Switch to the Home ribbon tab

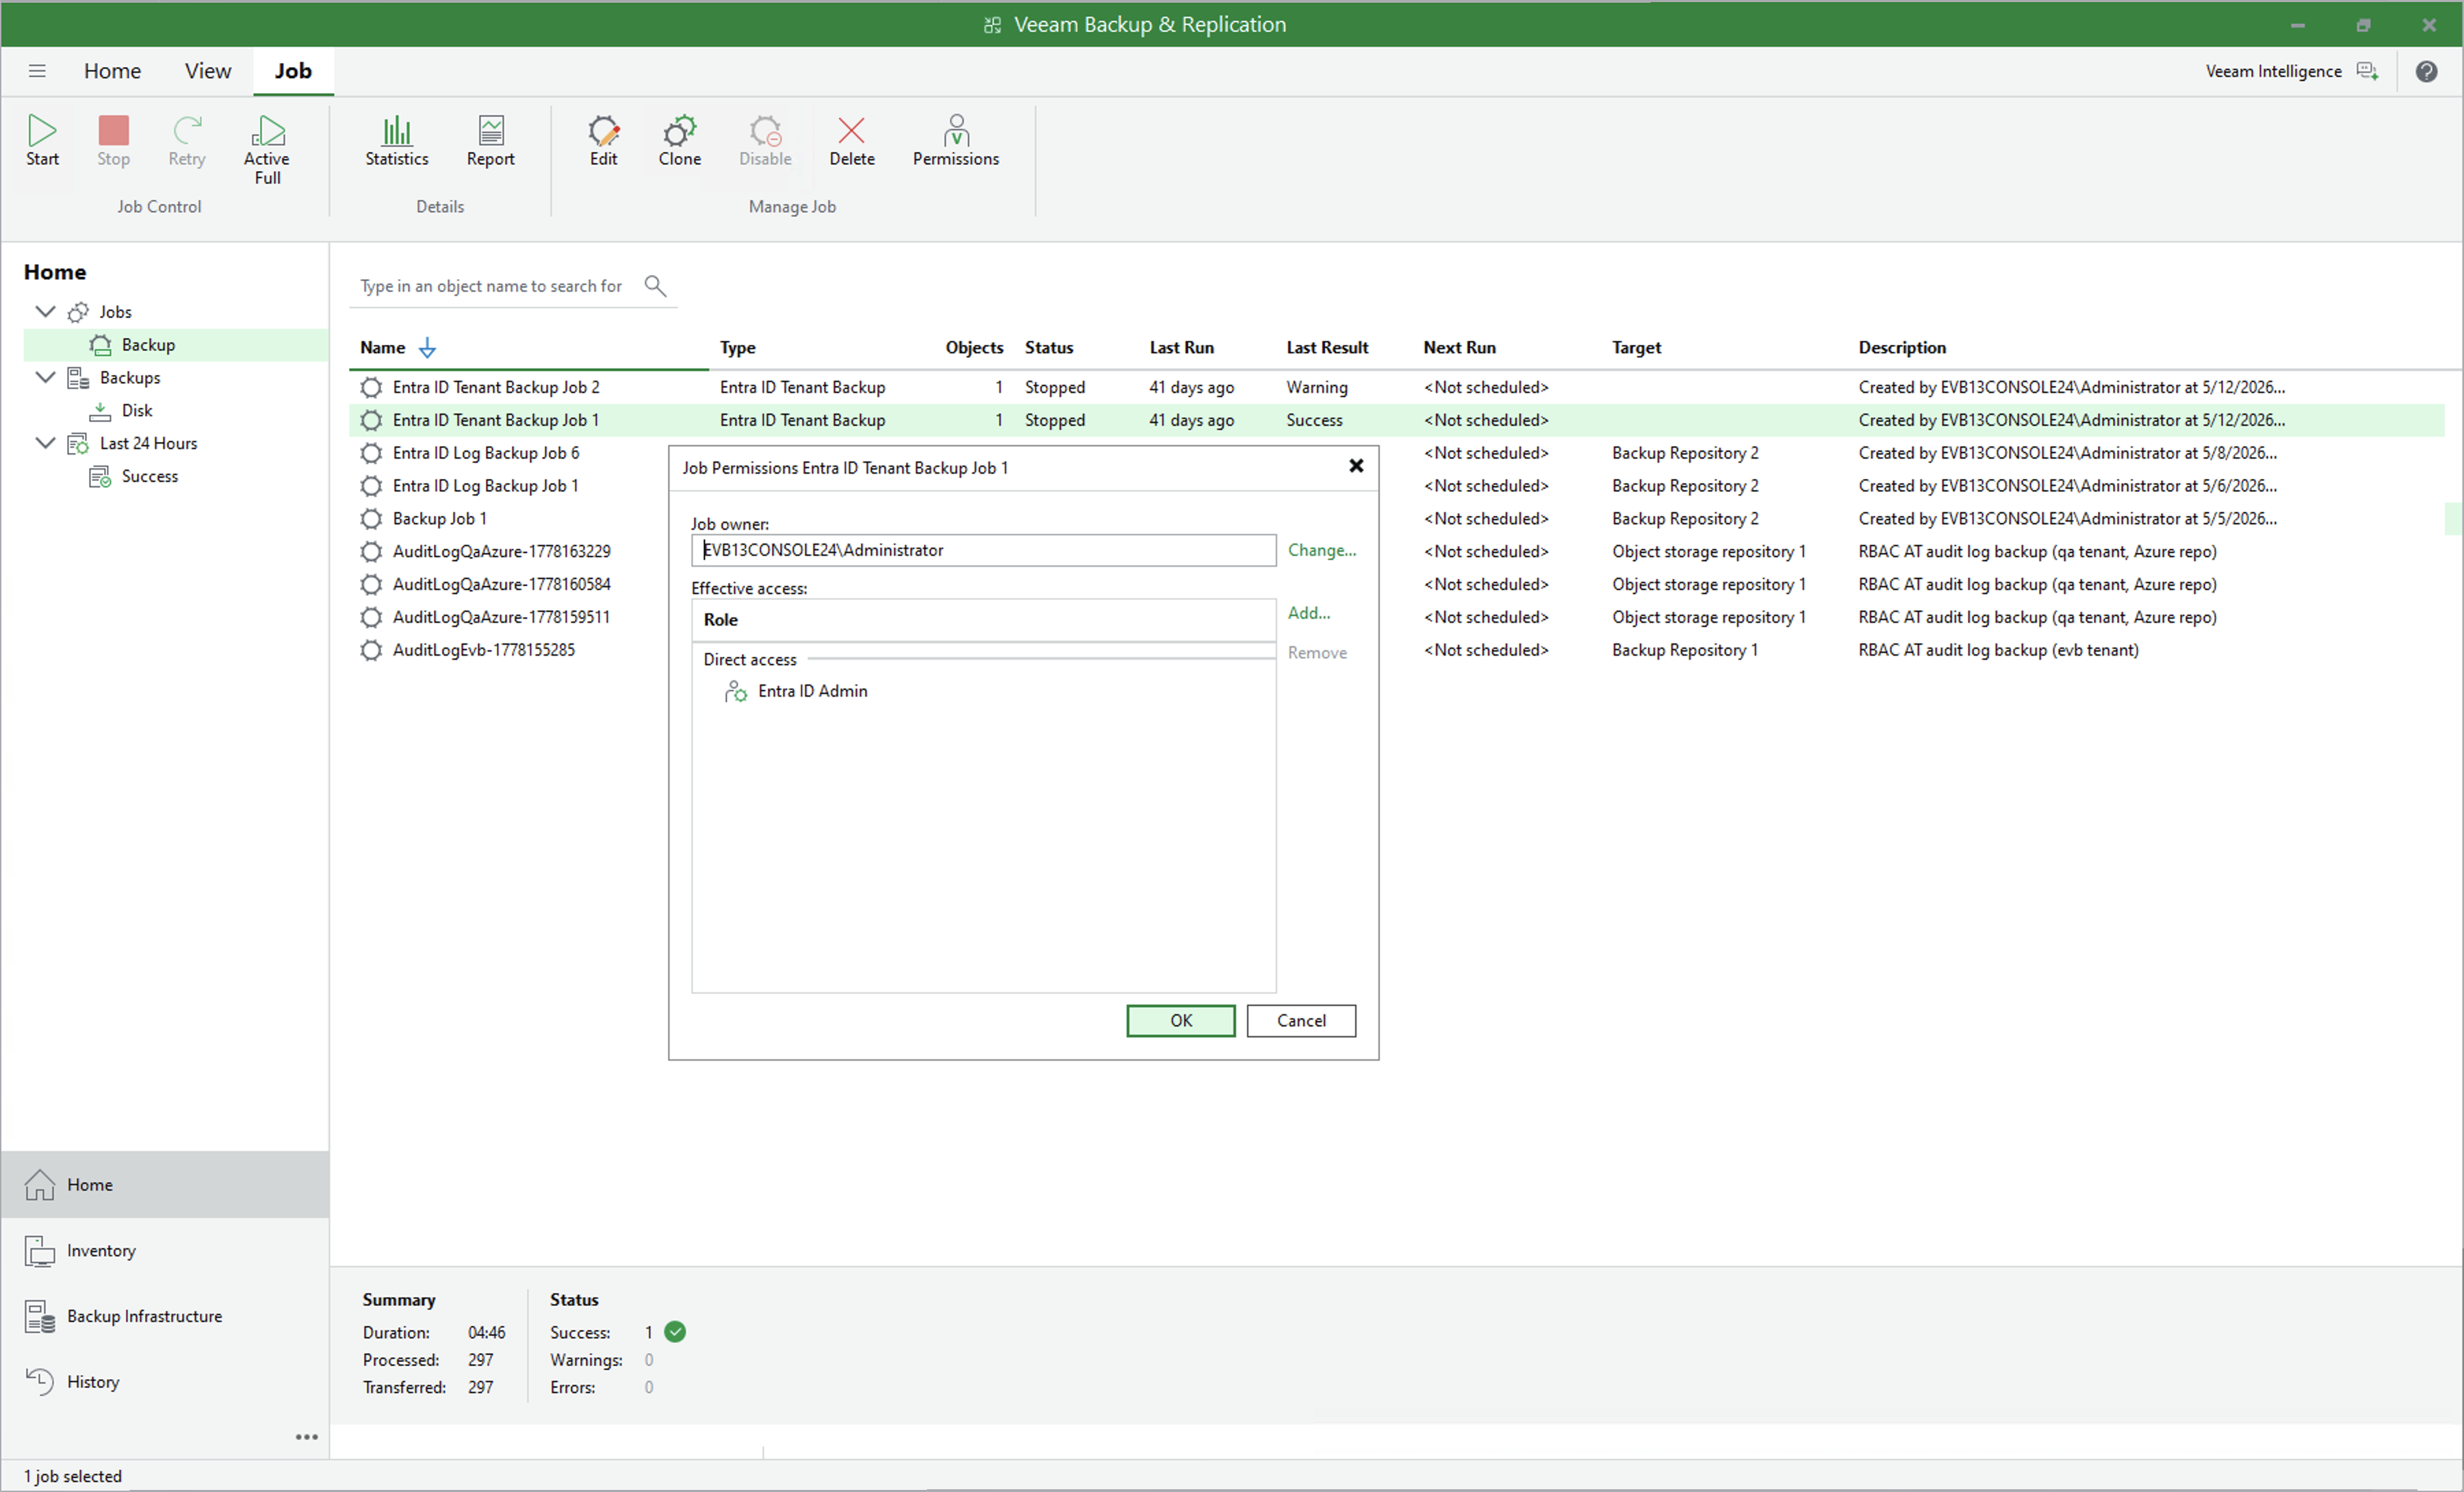(x=112, y=71)
